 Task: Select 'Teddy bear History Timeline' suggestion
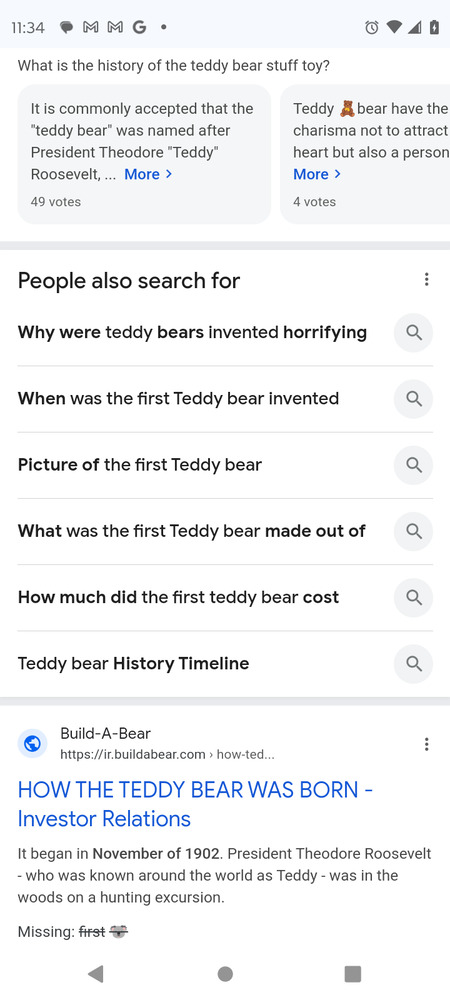[x=133, y=664]
